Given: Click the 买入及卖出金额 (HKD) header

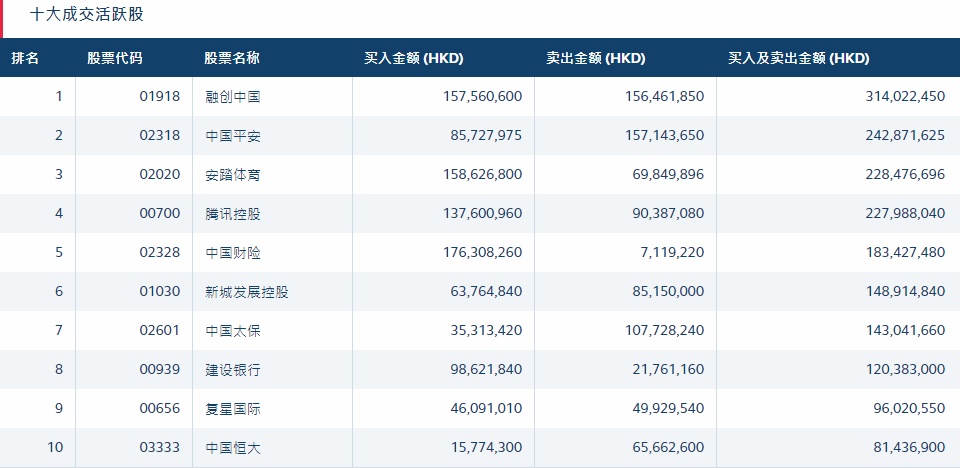Looking at the screenshot, I should 798,58.
